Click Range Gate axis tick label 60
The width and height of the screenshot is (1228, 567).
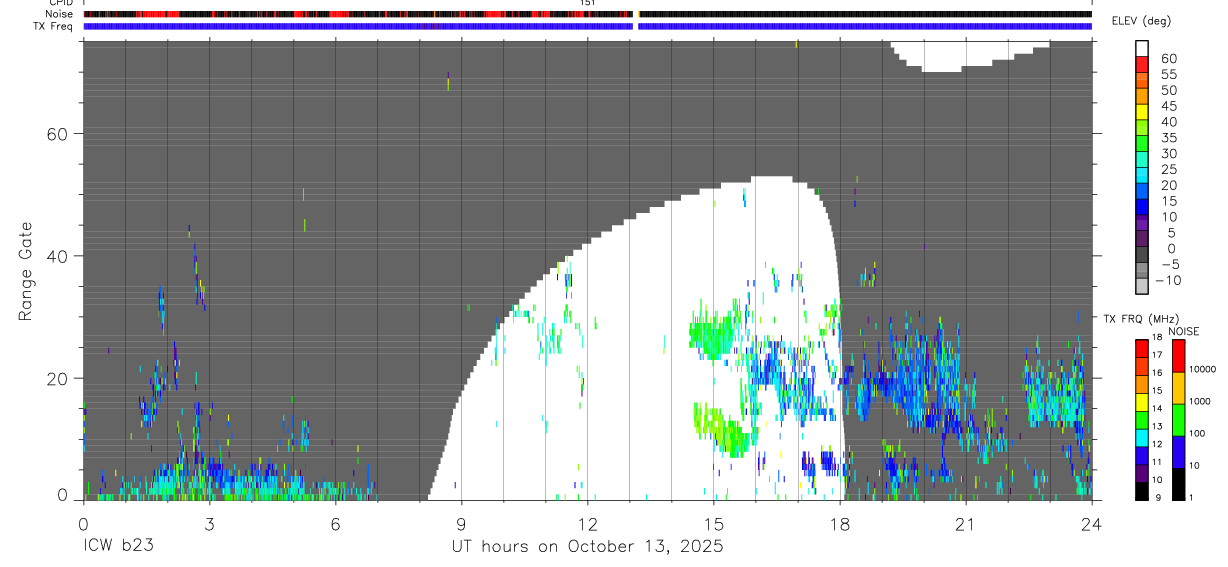tap(56, 134)
